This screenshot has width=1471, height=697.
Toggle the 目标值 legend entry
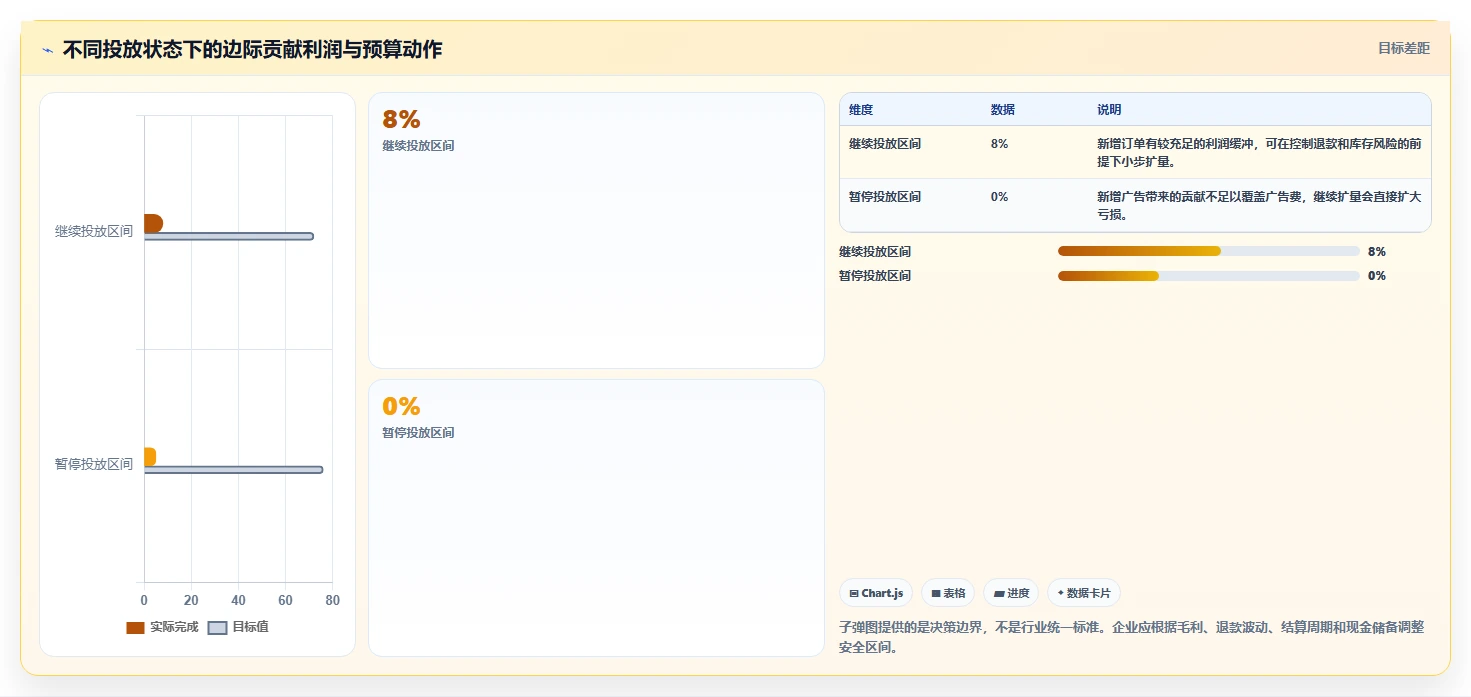coord(238,627)
